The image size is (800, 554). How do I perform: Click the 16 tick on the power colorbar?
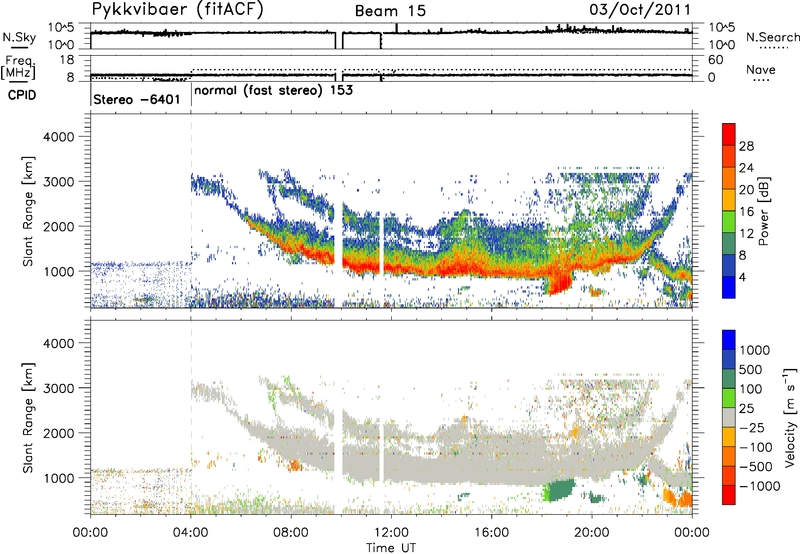(x=746, y=212)
